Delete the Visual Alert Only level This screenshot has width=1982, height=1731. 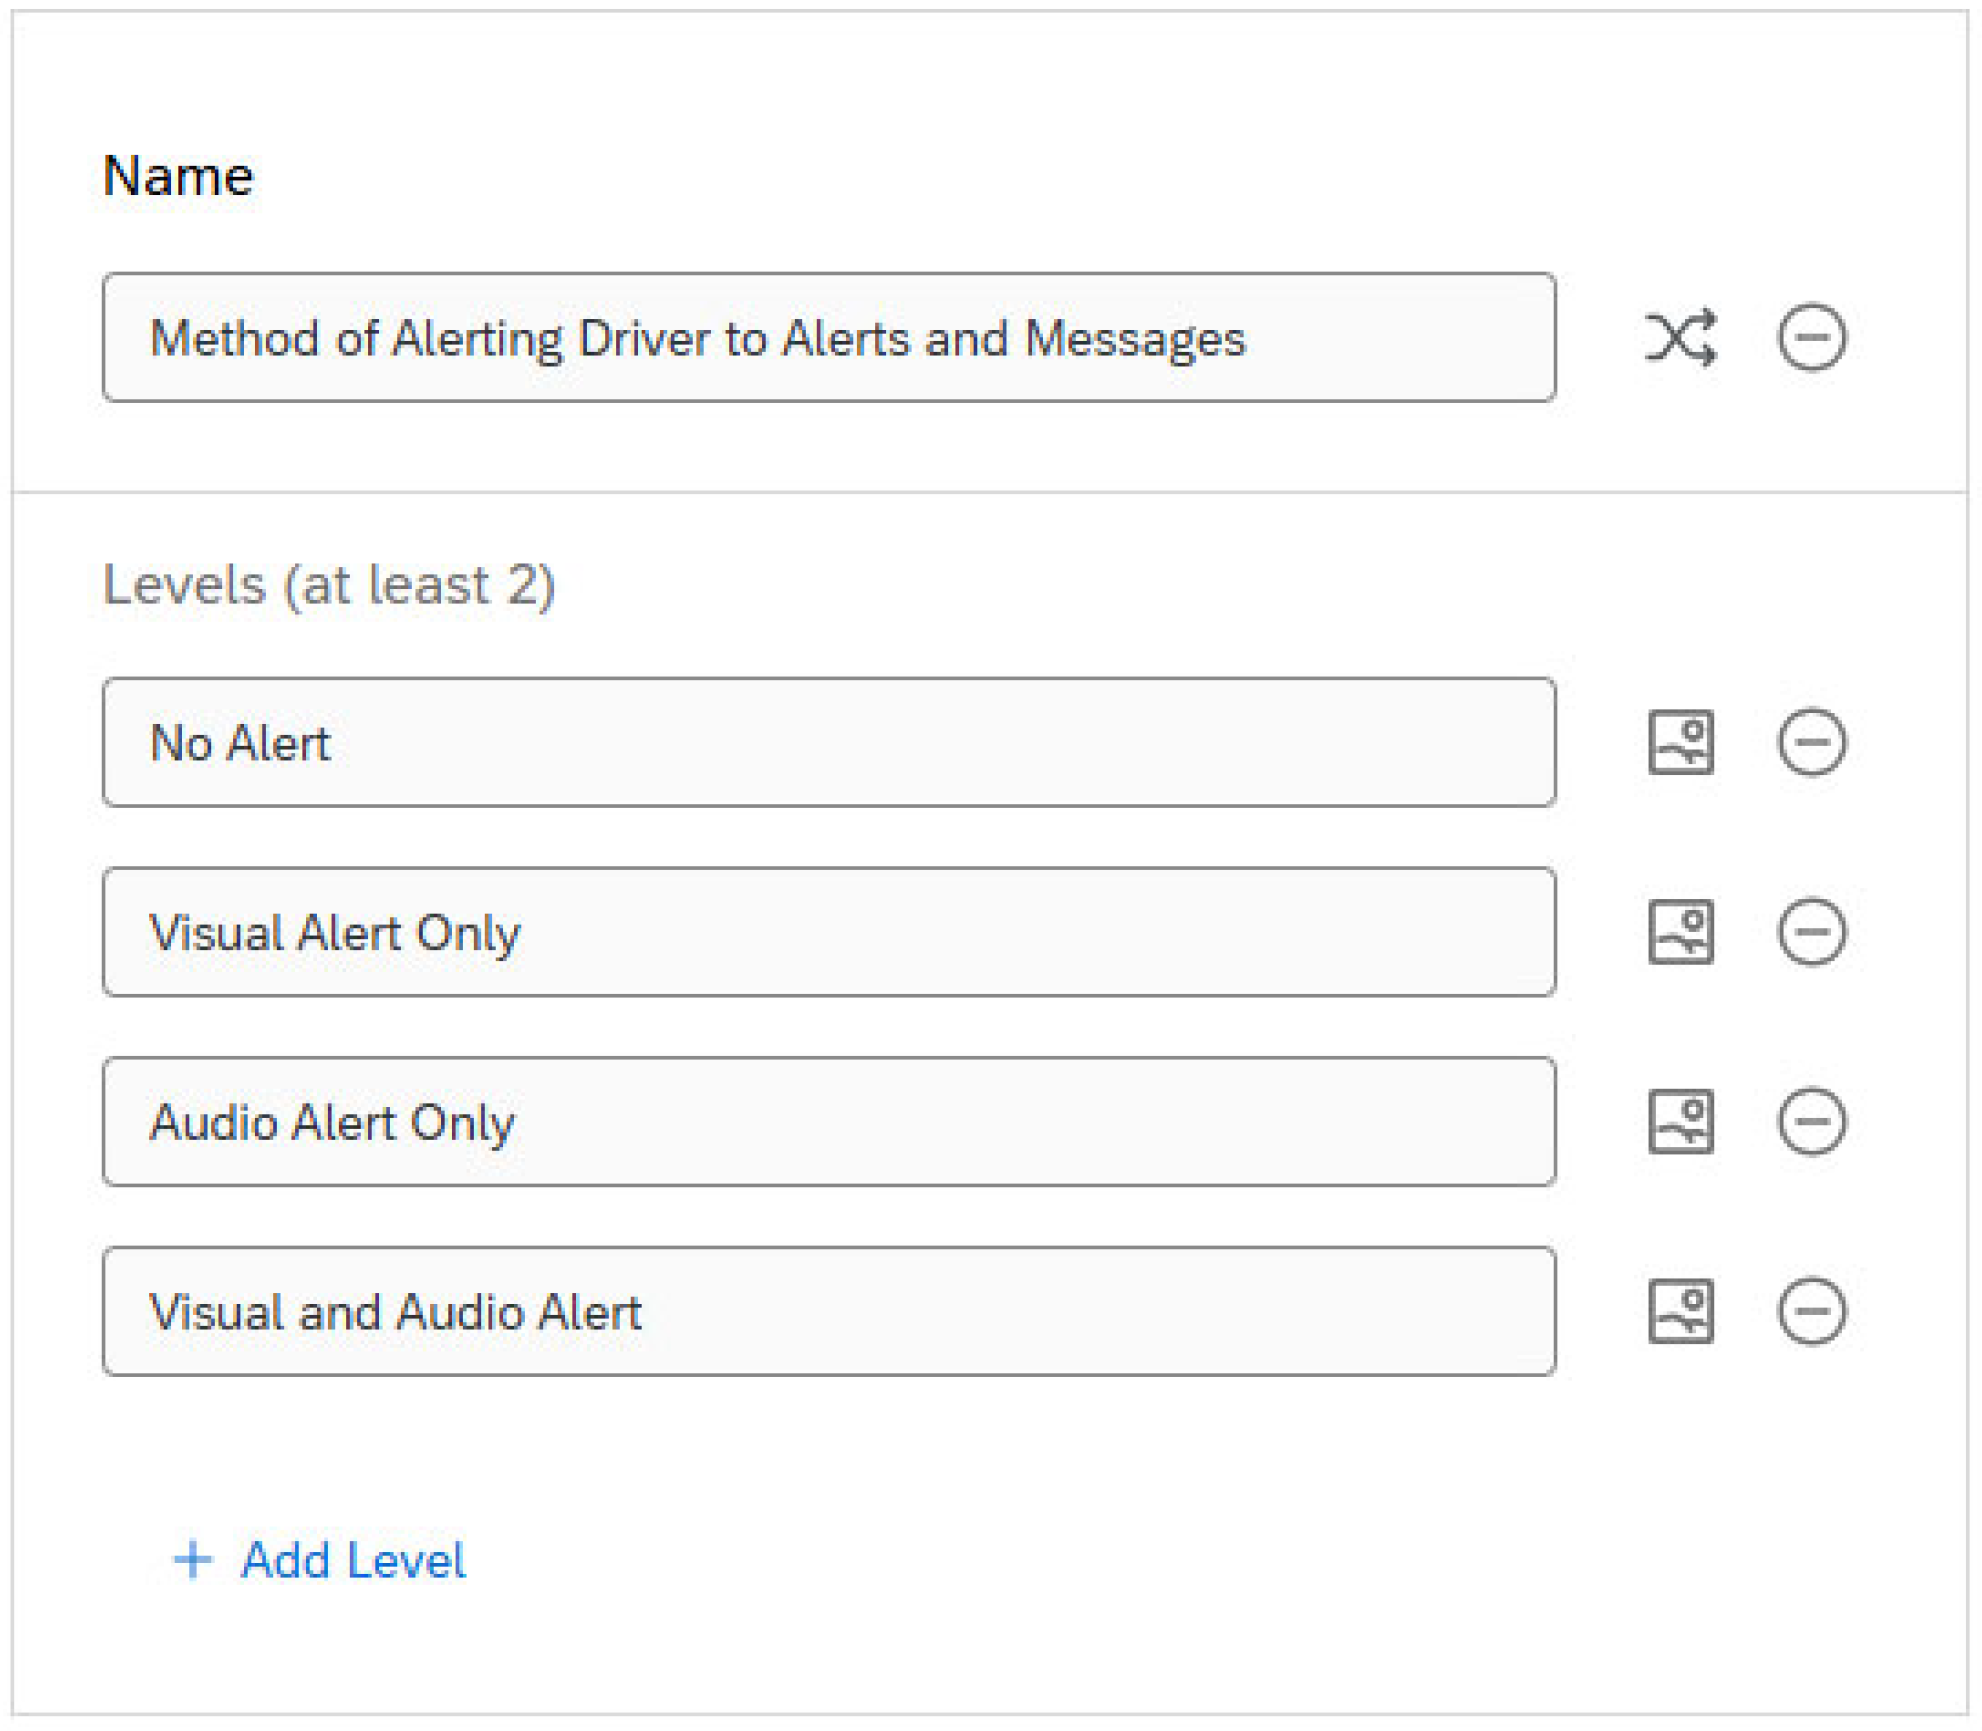click(1811, 932)
